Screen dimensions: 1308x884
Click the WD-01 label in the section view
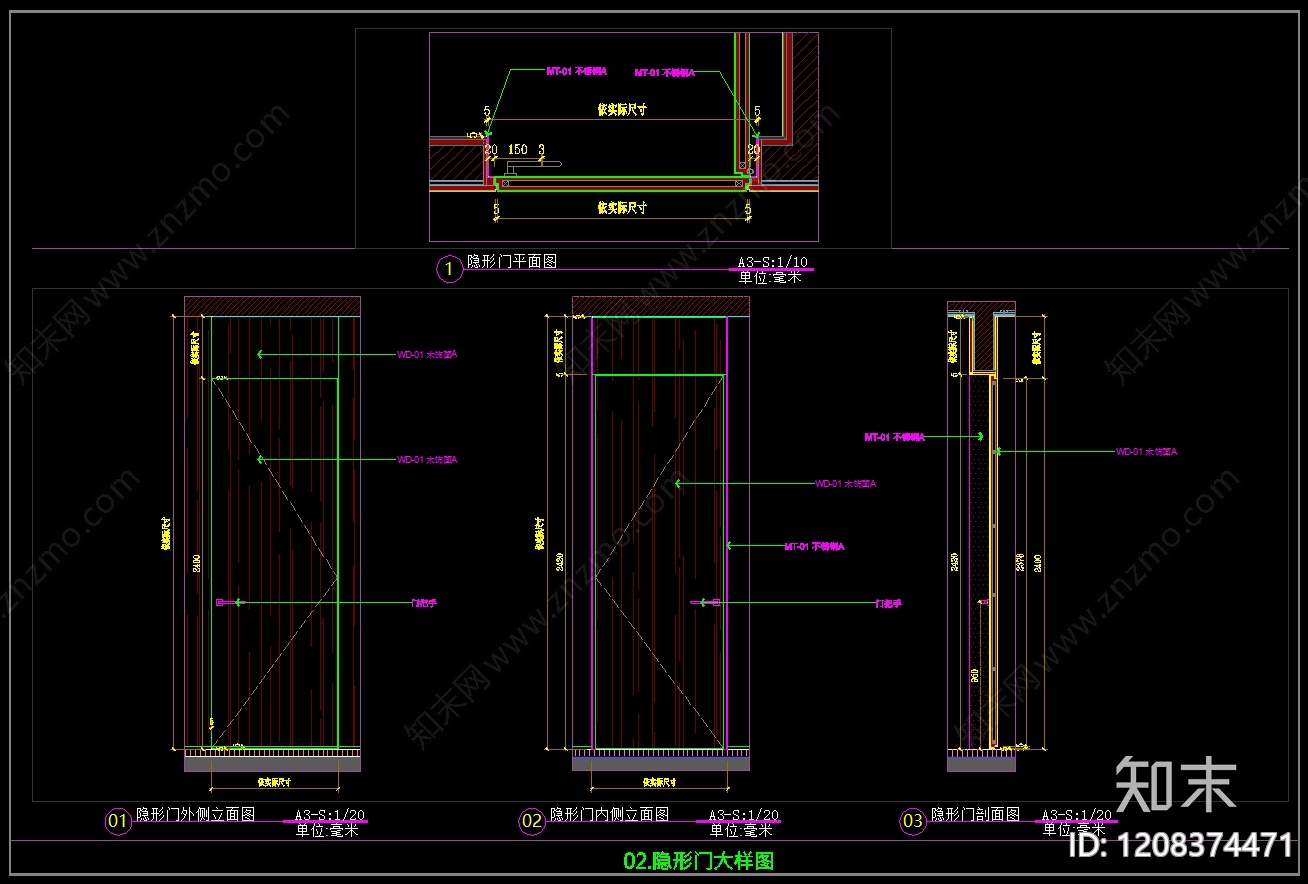click(x=1146, y=452)
